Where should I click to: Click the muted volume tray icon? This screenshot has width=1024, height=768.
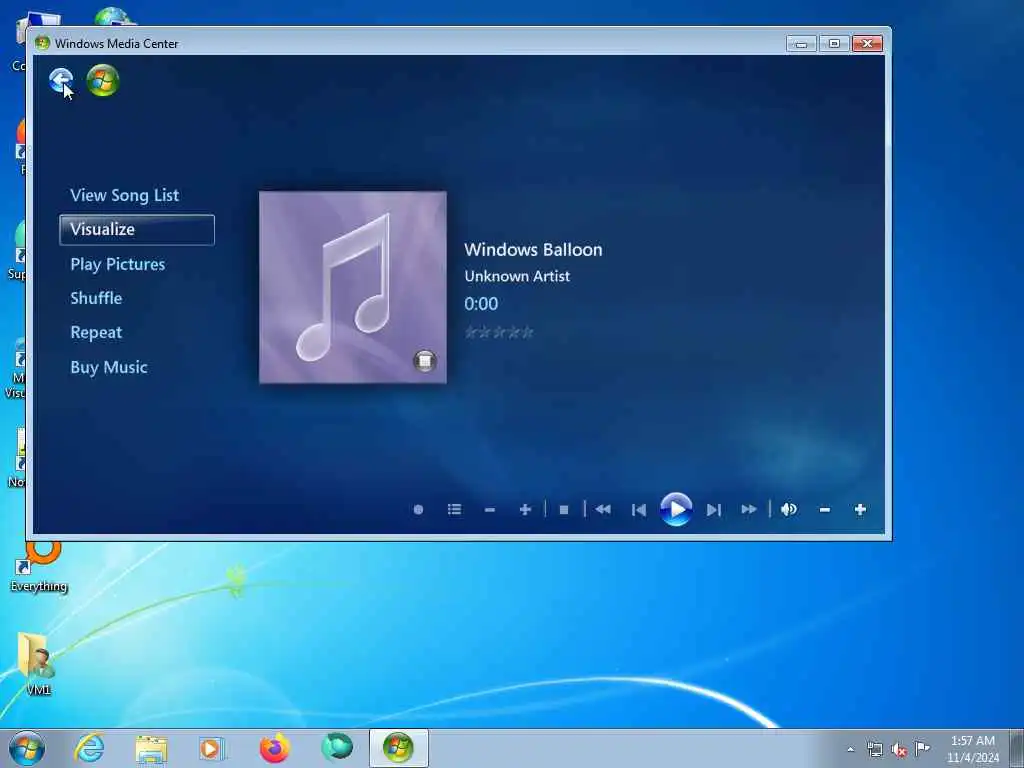(x=899, y=749)
